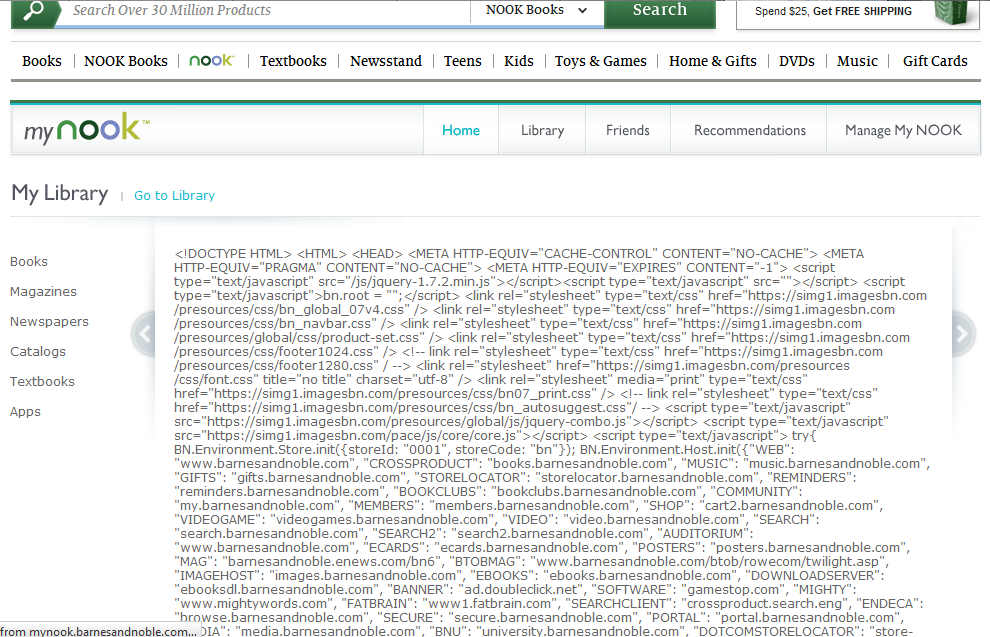
Task: Open the NOOK Books search category dropdown
Action: point(537,10)
